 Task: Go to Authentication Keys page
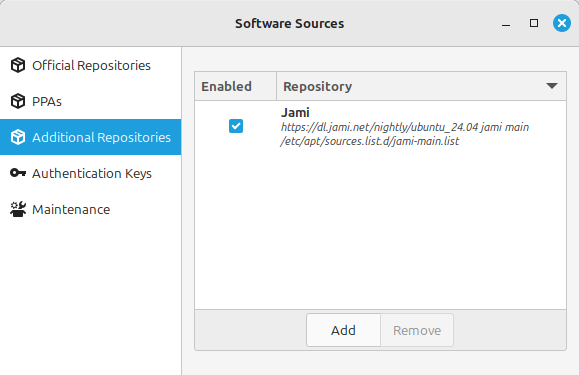pyautogui.click(x=90, y=173)
